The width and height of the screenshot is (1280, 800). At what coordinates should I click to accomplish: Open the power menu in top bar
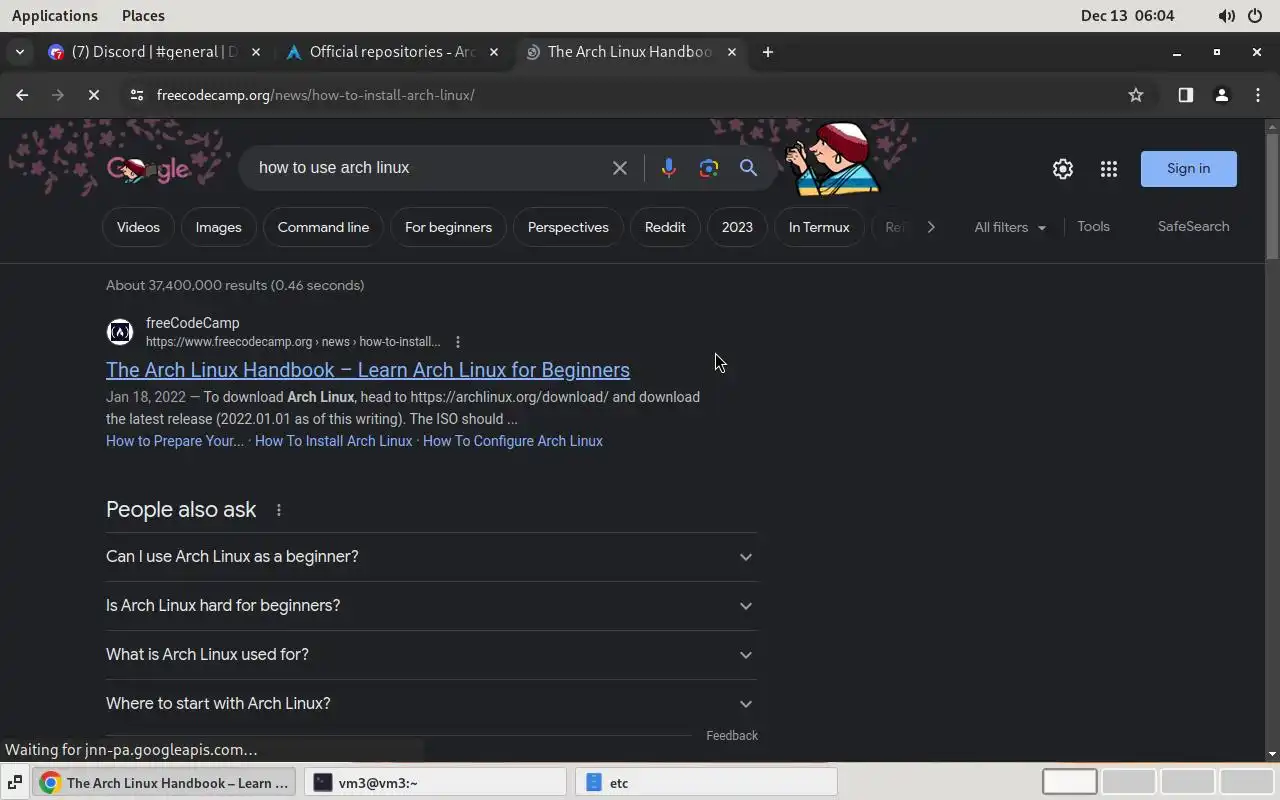pyautogui.click(x=1255, y=16)
